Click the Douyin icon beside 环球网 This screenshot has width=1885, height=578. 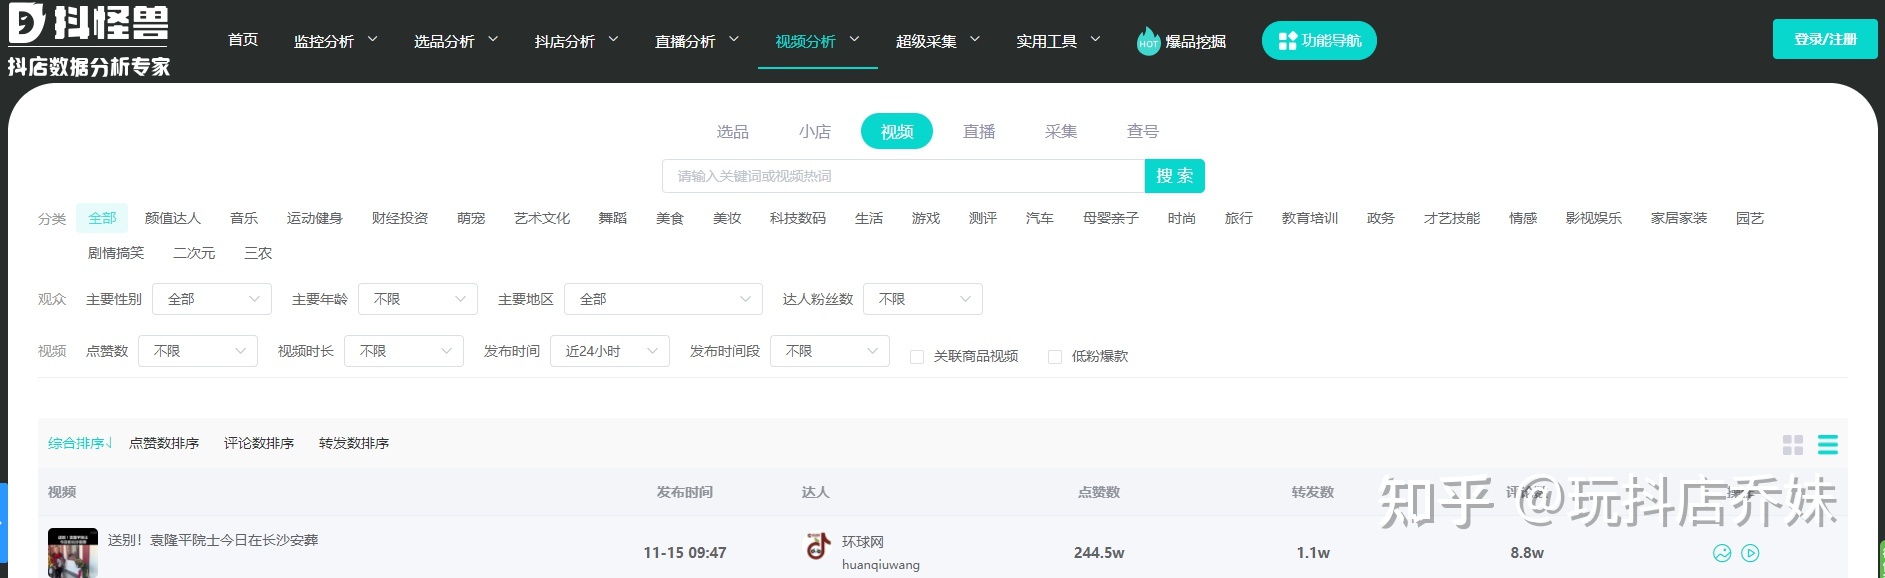pyautogui.click(x=818, y=546)
